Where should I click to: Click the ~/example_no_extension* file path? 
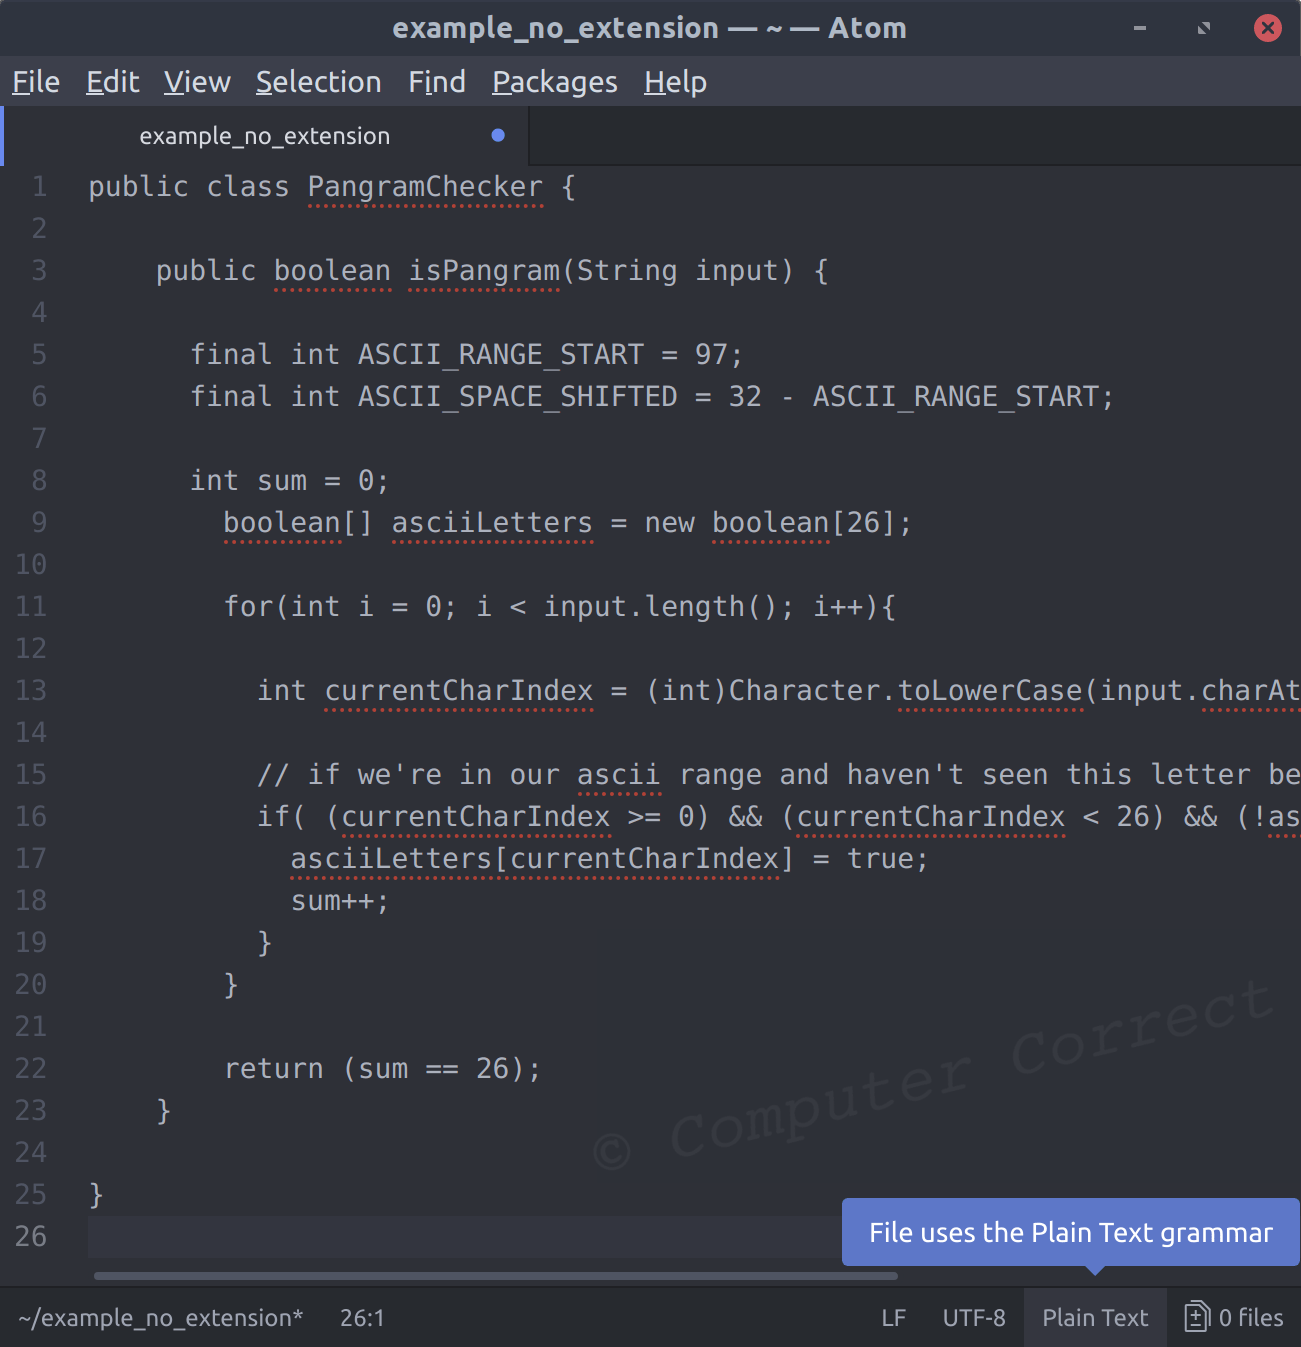[161, 1318]
